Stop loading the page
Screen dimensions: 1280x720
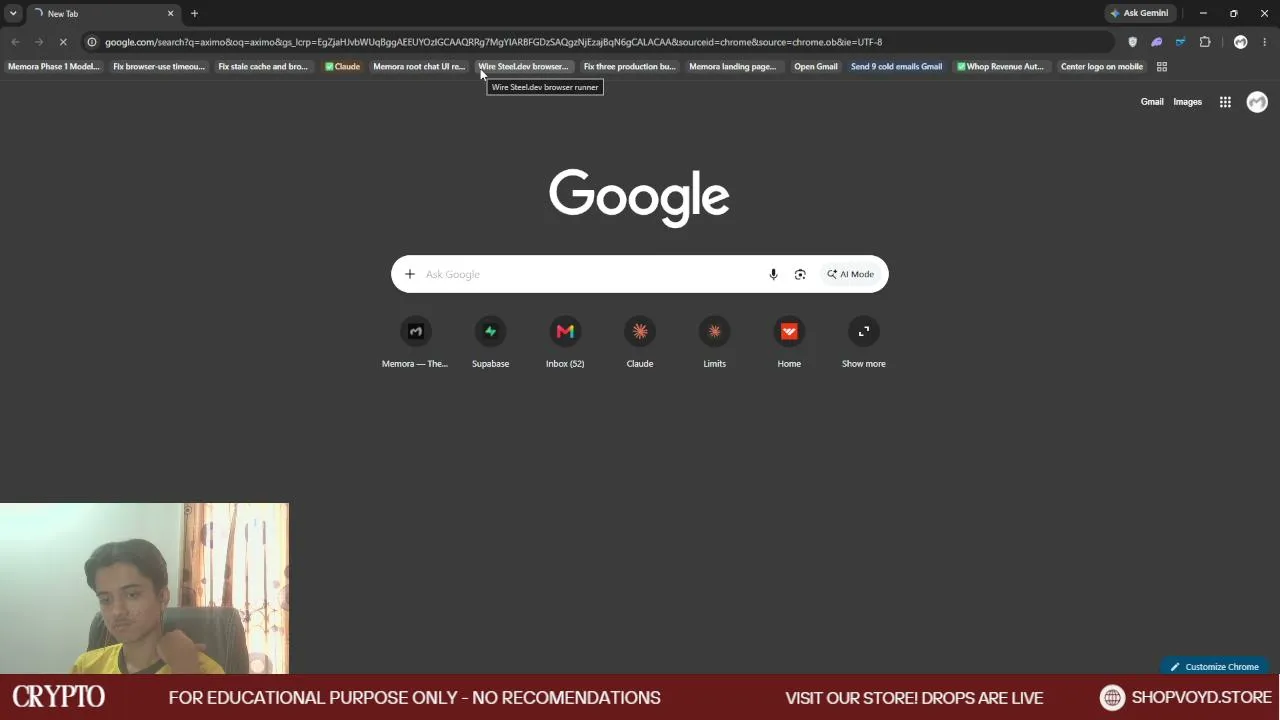(62, 42)
